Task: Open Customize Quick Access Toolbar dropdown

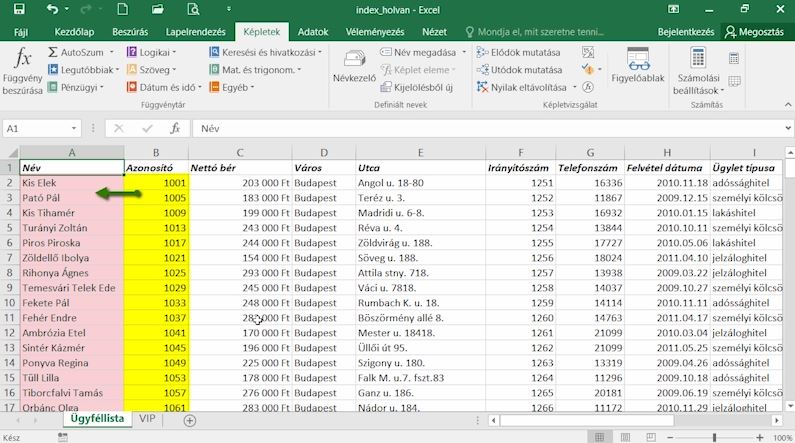Action: click(x=229, y=9)
